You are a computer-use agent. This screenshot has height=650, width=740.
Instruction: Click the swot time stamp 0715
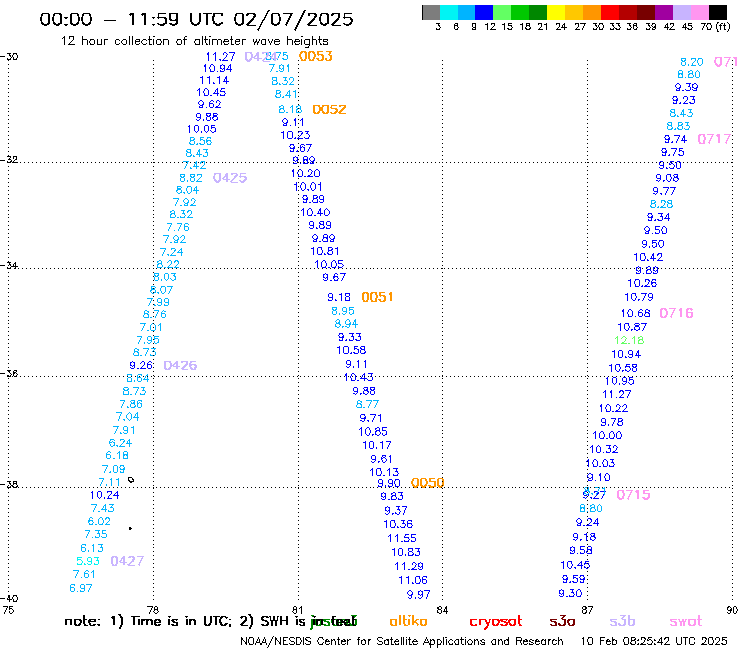pos(633,495)
